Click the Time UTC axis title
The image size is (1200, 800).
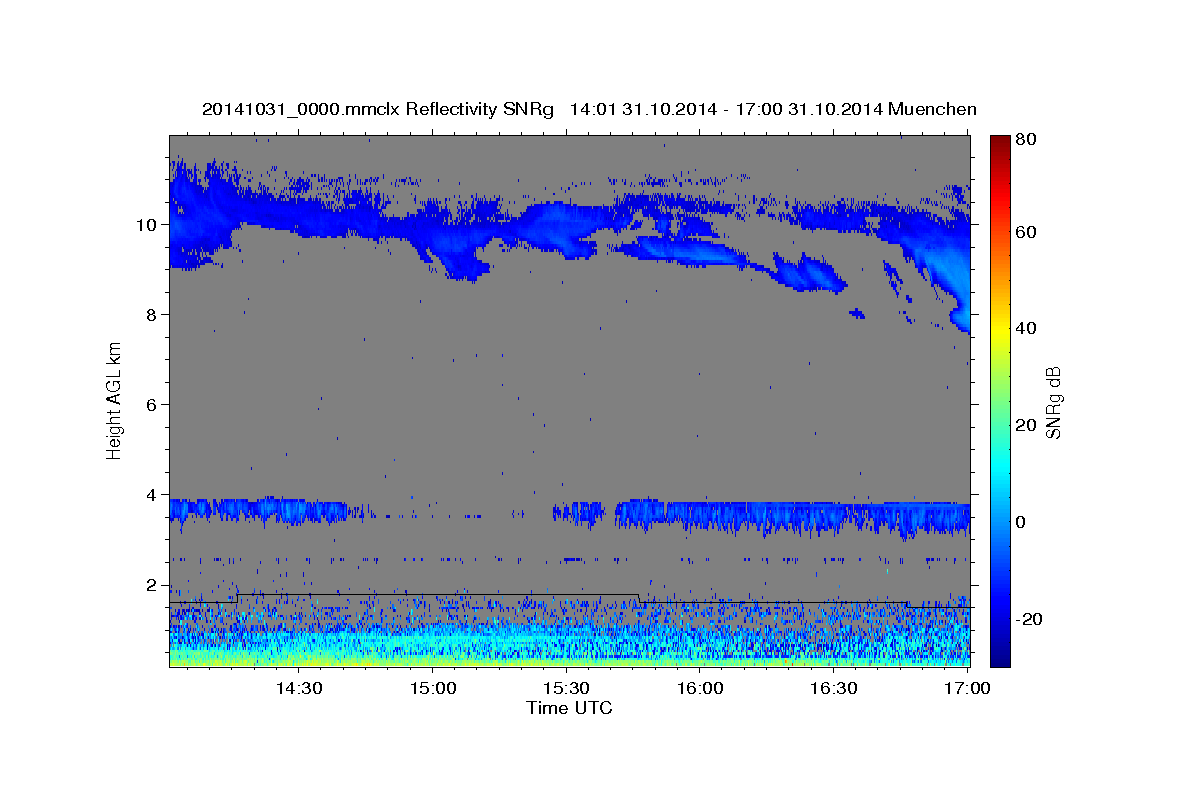569,708
